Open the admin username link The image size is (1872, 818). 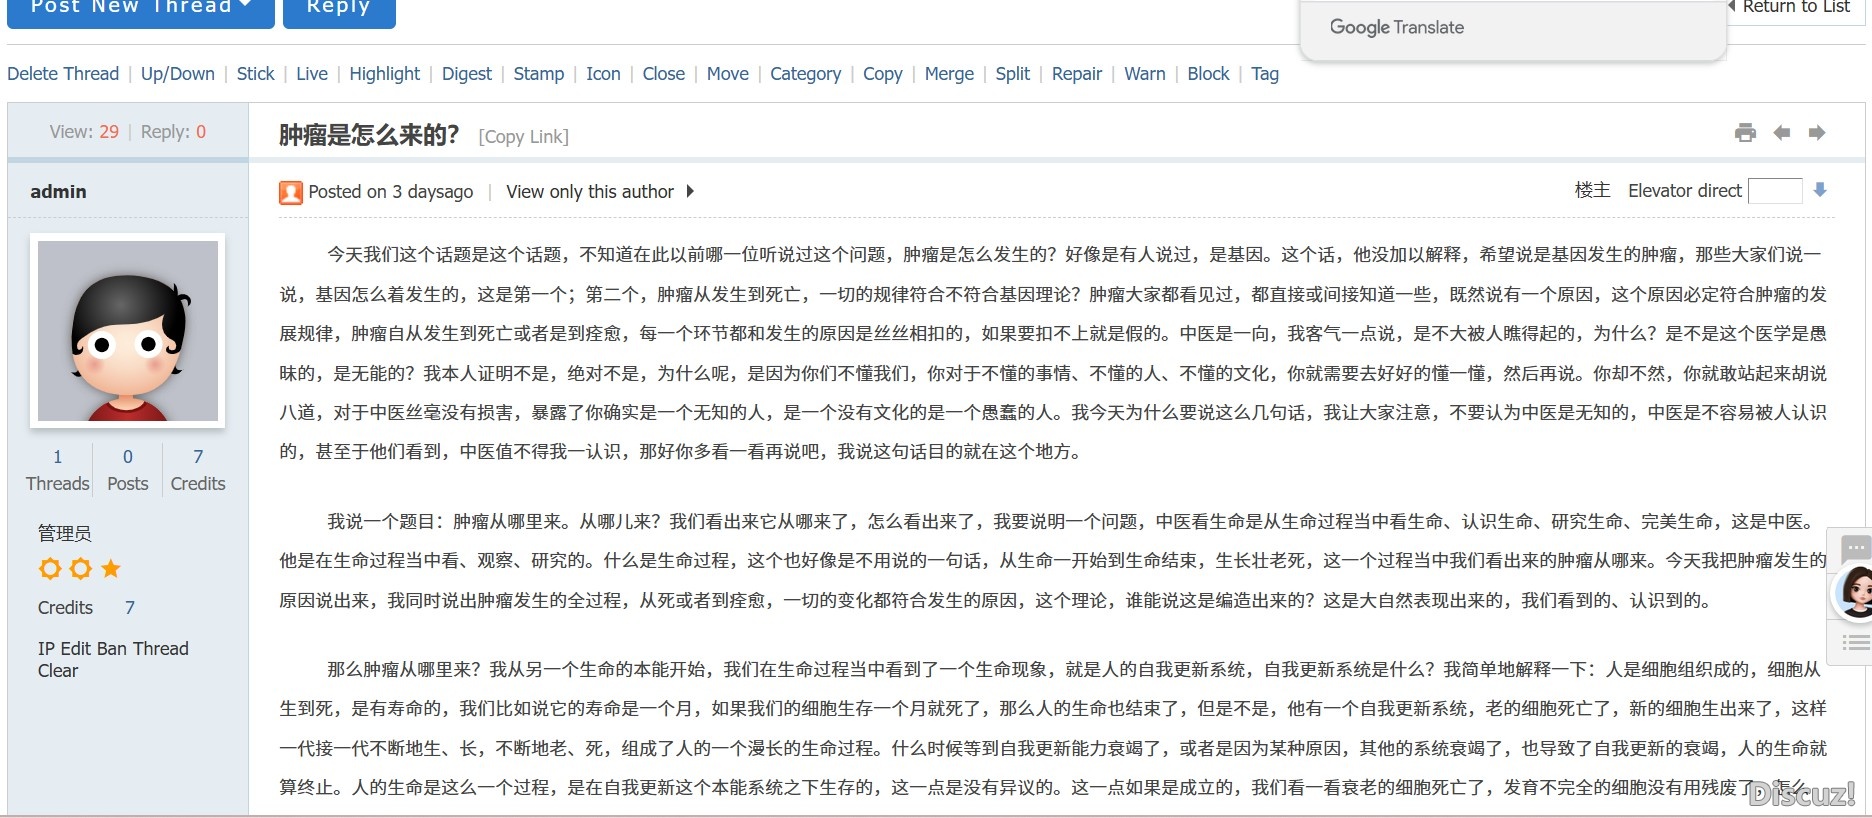[x=58, y=191]
